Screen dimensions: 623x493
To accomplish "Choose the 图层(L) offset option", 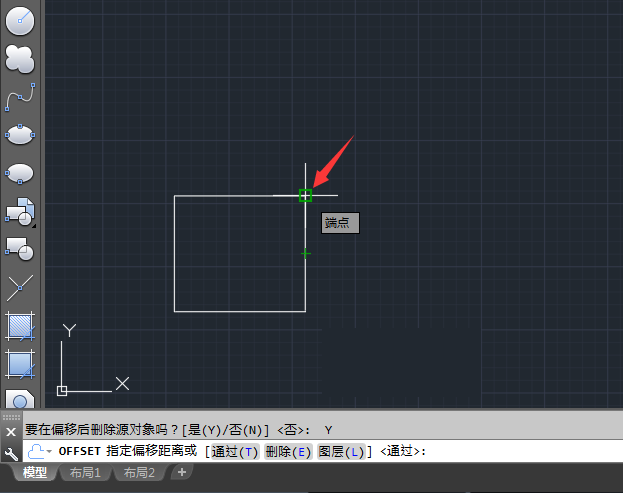I will pyautogui.click(x=341, y=452).
